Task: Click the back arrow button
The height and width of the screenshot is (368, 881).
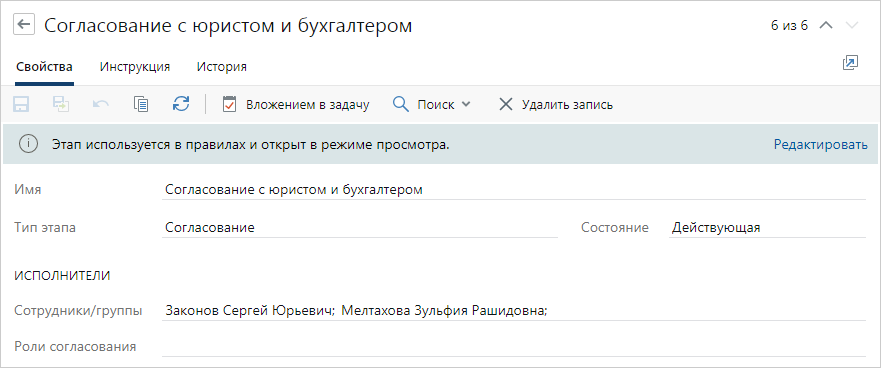Action: [24, 25]
